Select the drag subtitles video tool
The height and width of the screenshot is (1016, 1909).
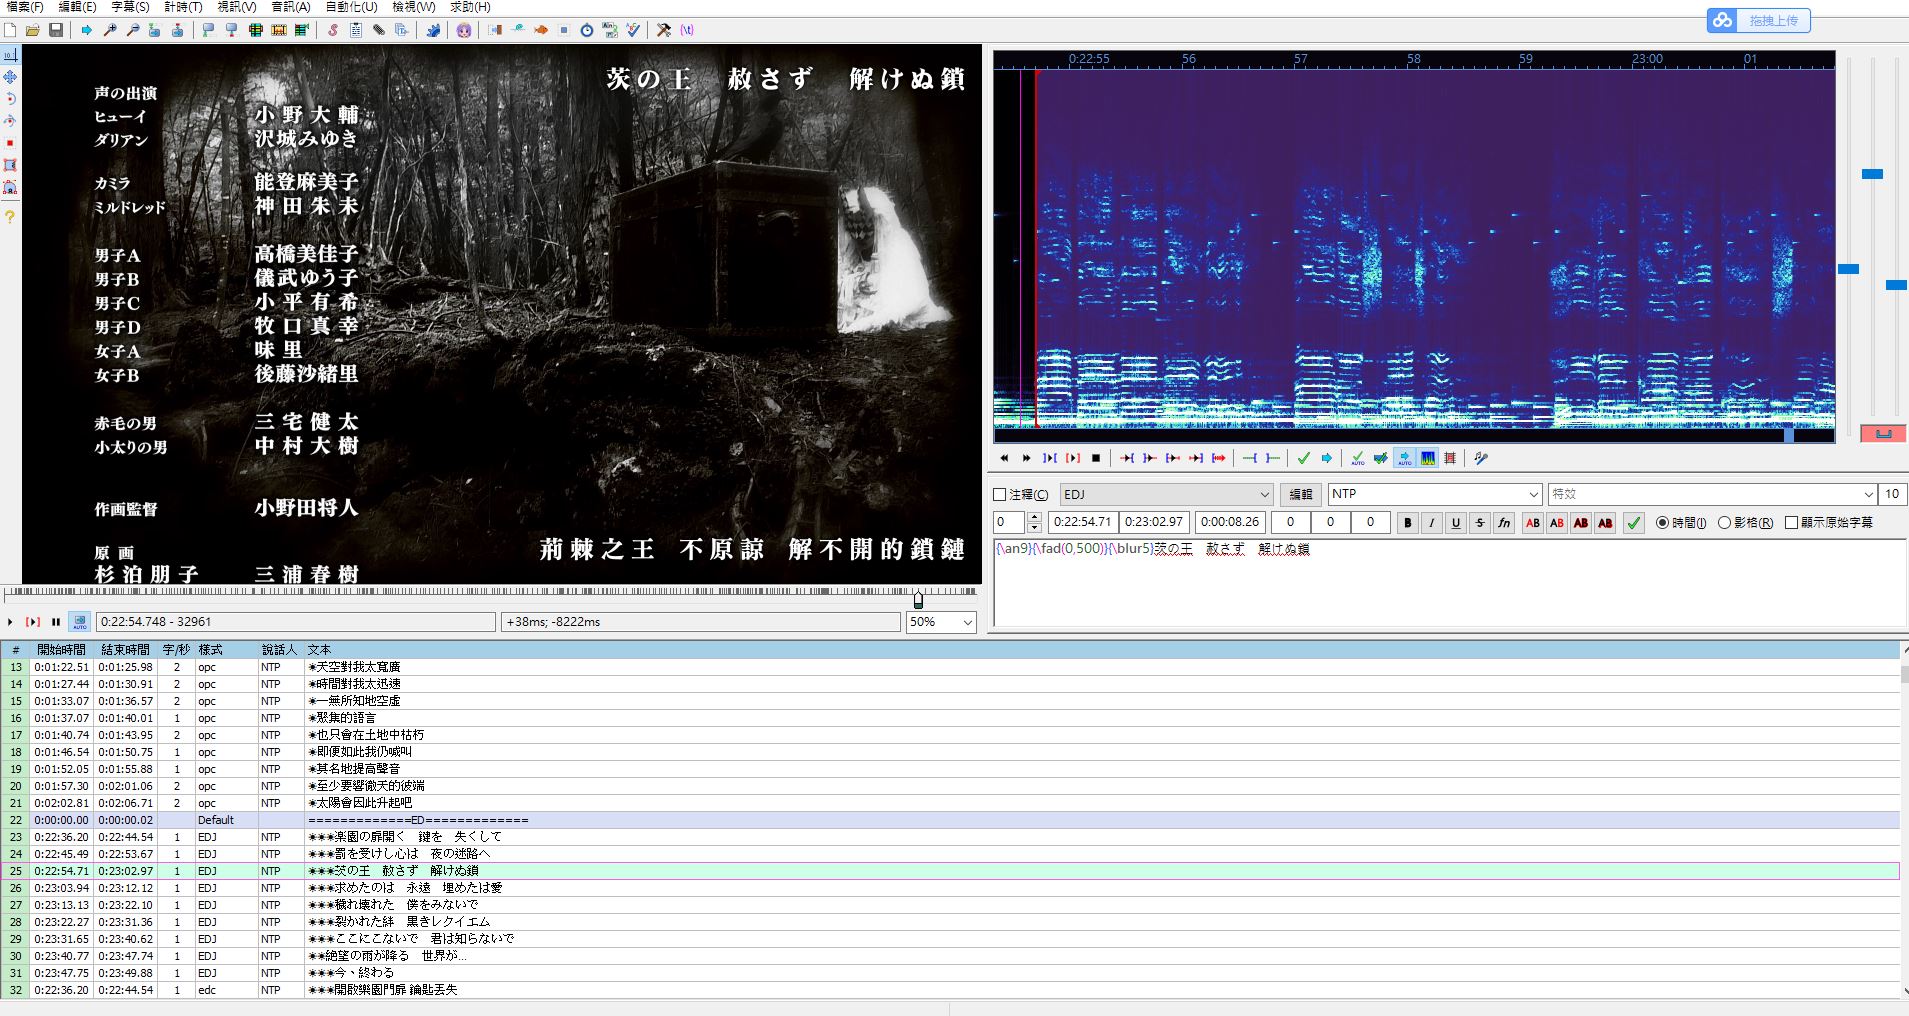10,77
